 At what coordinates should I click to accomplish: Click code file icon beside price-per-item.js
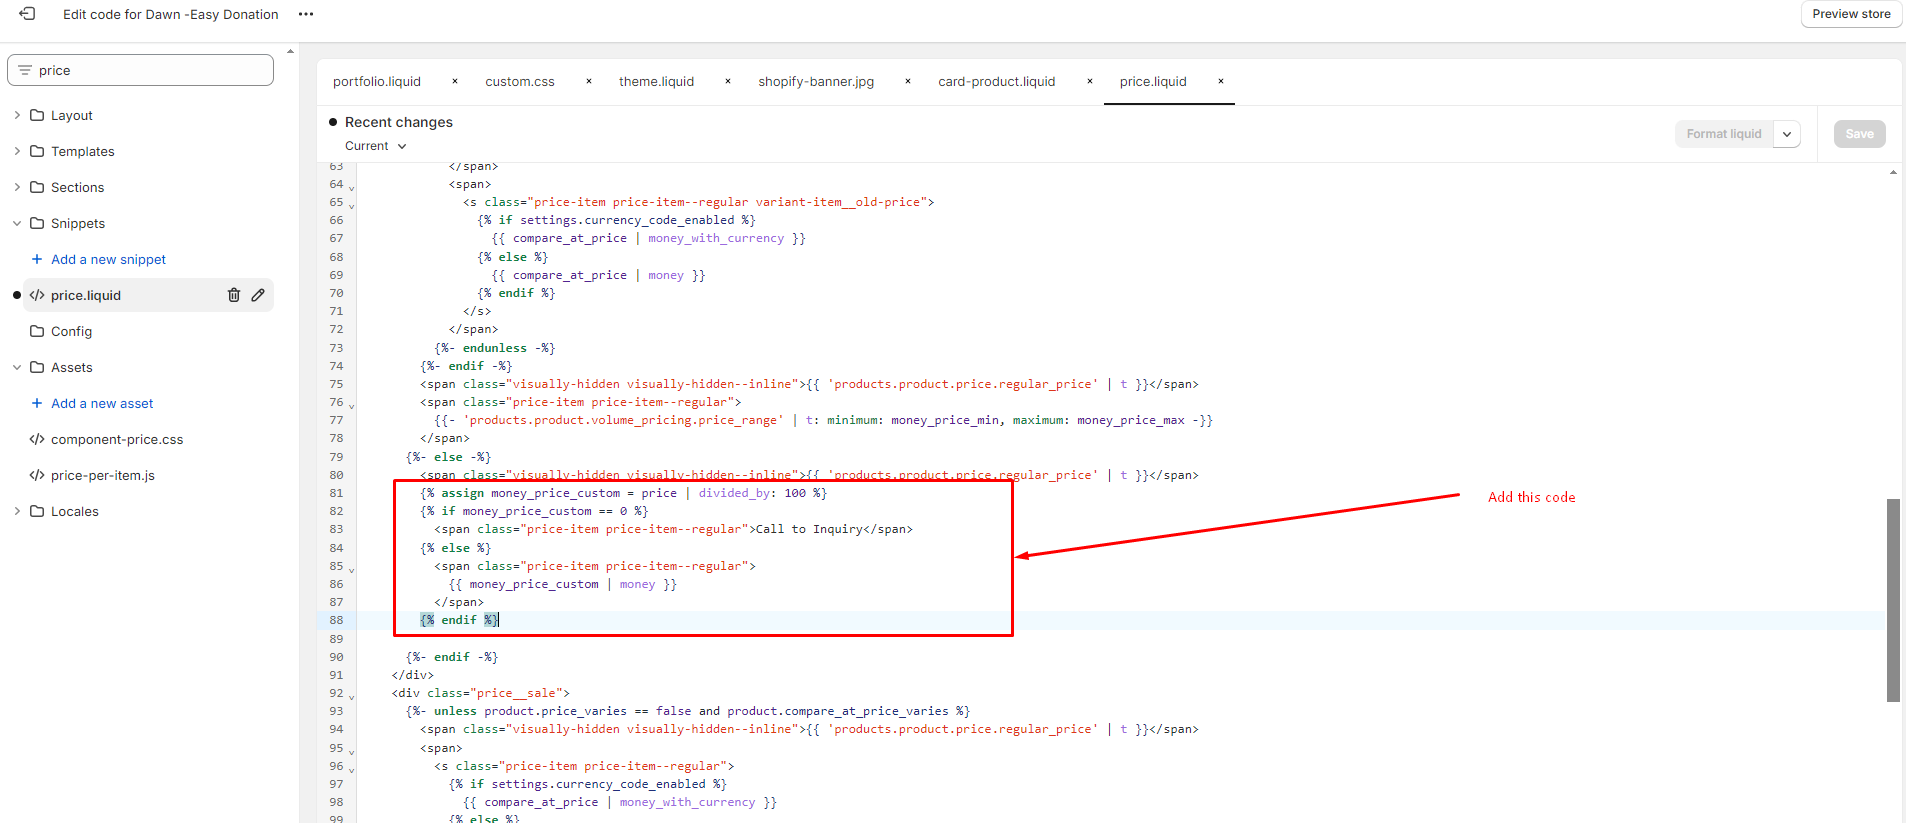[x=37, y=475]
